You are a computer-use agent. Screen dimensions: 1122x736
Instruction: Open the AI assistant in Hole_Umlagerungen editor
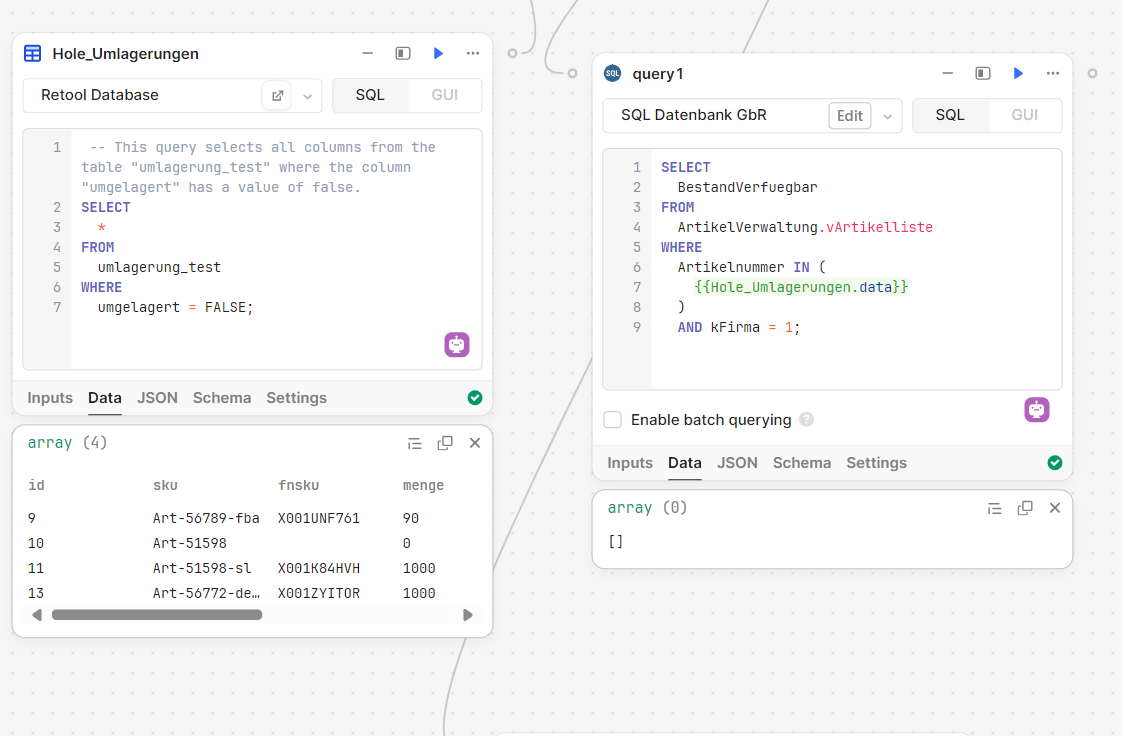457,344
